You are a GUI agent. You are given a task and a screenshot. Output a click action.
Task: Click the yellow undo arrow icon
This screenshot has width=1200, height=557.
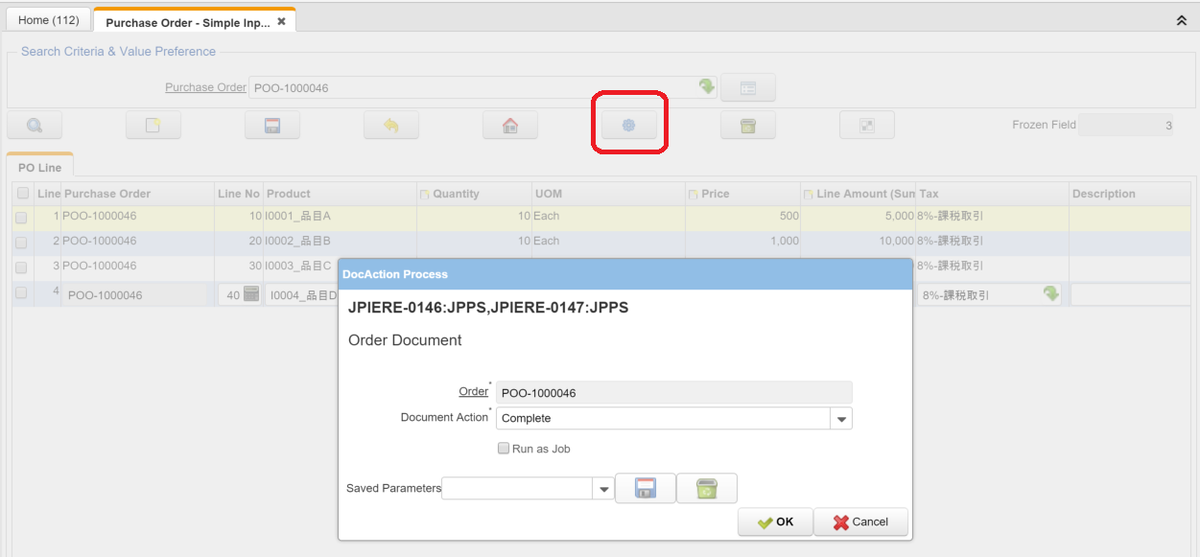[x=391, y=125]
